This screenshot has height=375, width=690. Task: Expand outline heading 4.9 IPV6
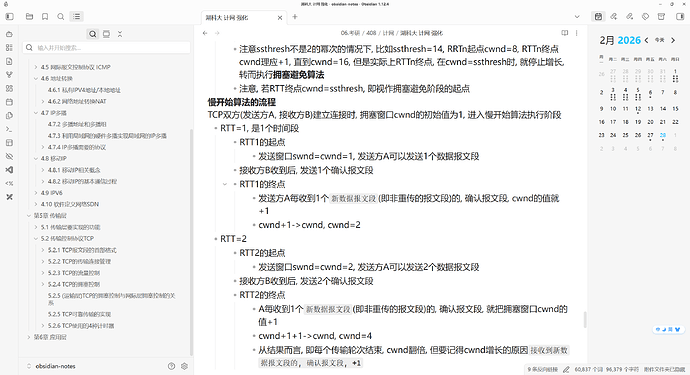tap(36, 193)
